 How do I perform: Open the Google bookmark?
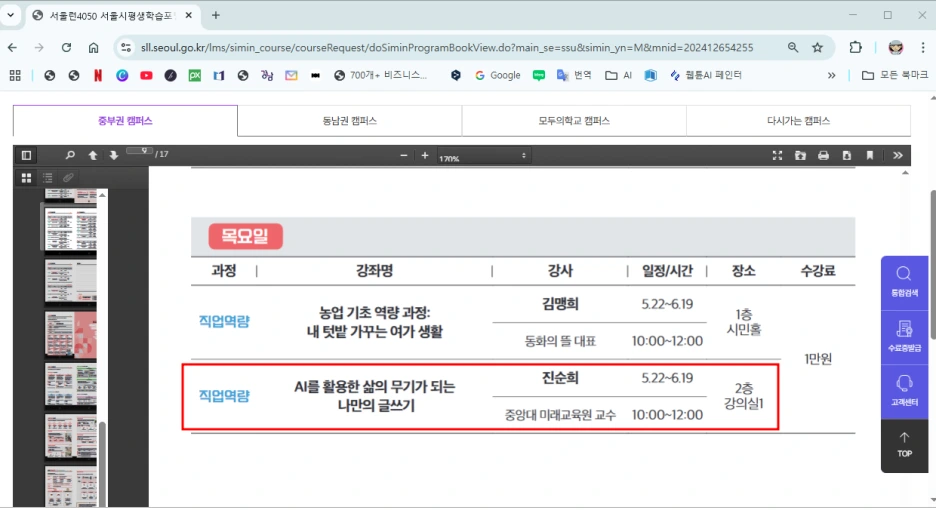498,75
